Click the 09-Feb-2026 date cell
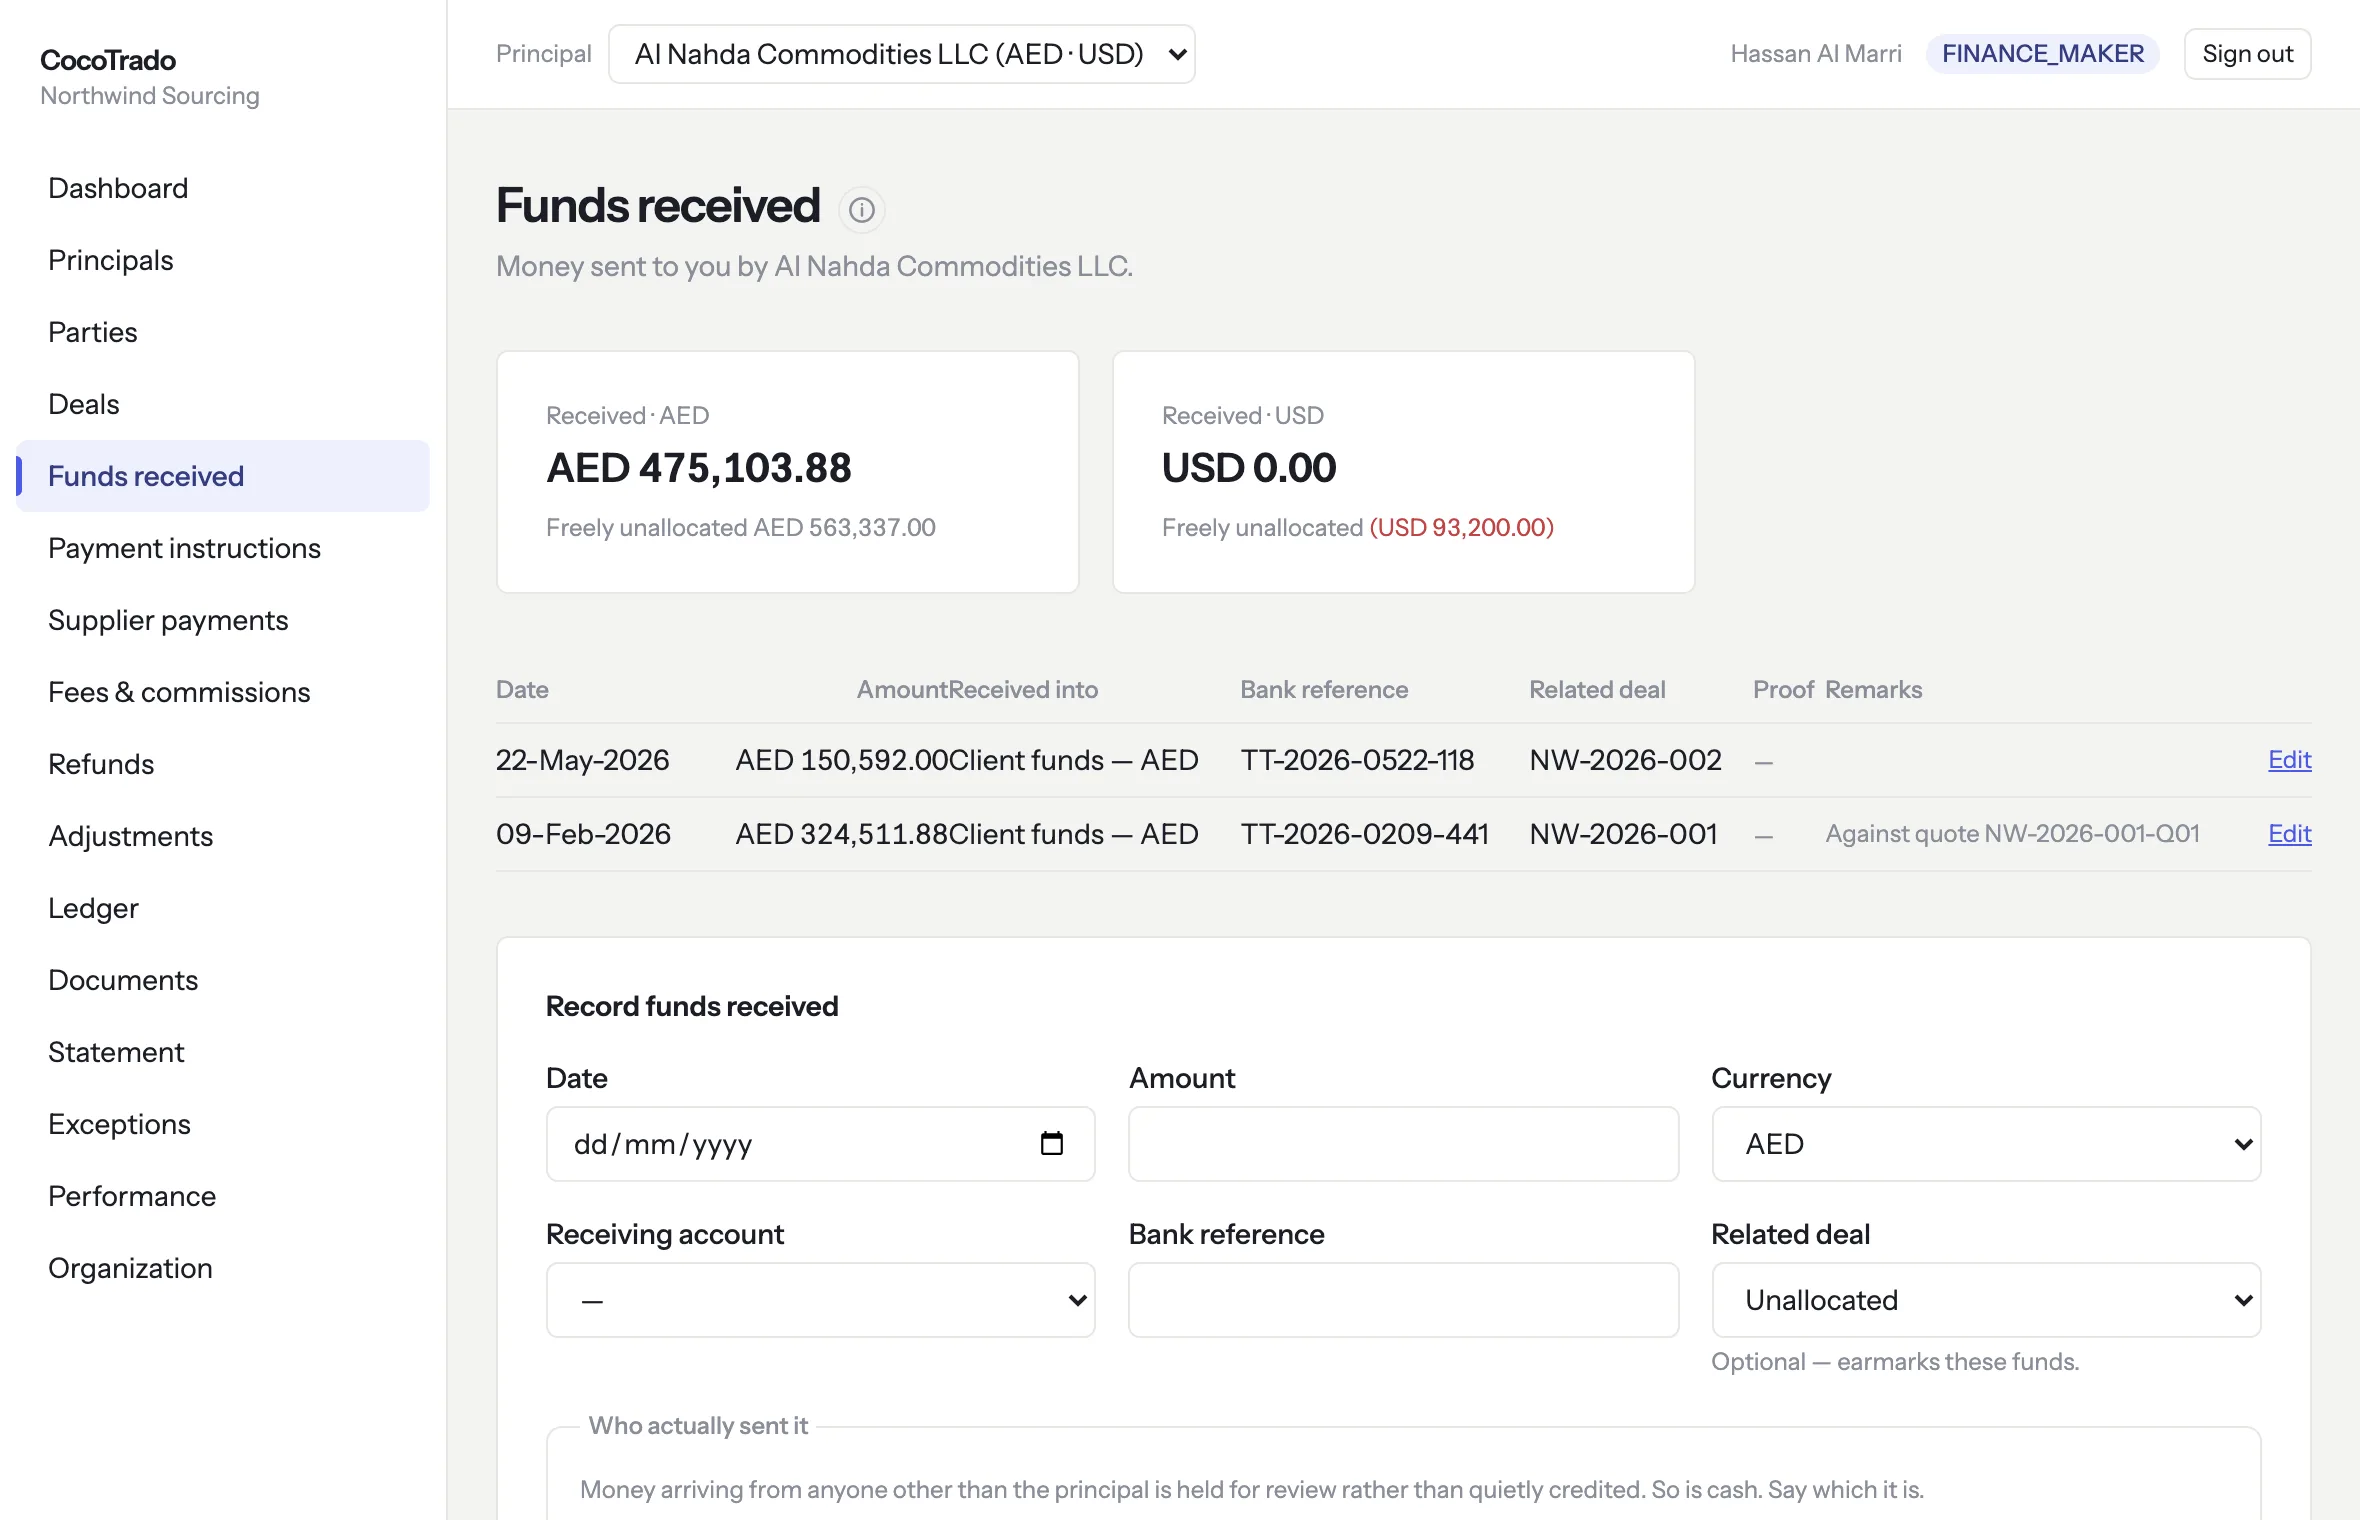Image resolution: width=2360 pixels, height=1520 pixels. point(583,834)
